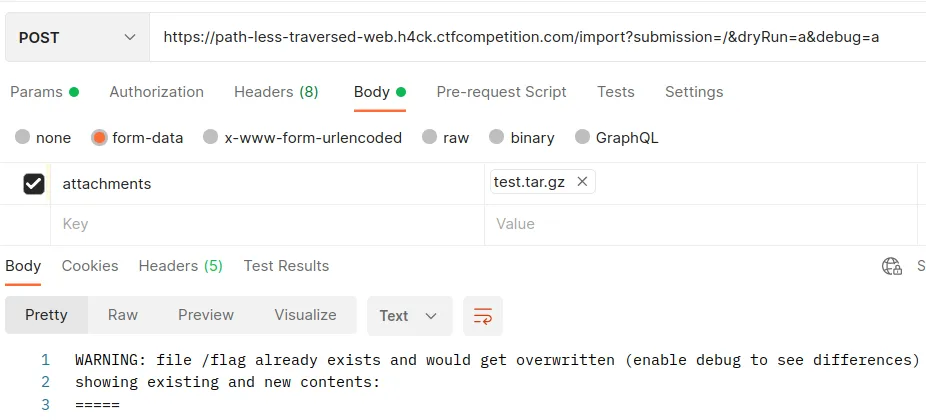This screenshot has width=926, height=420.
Task: Toggle the response line wrap icon
Action: click(482, 315)
